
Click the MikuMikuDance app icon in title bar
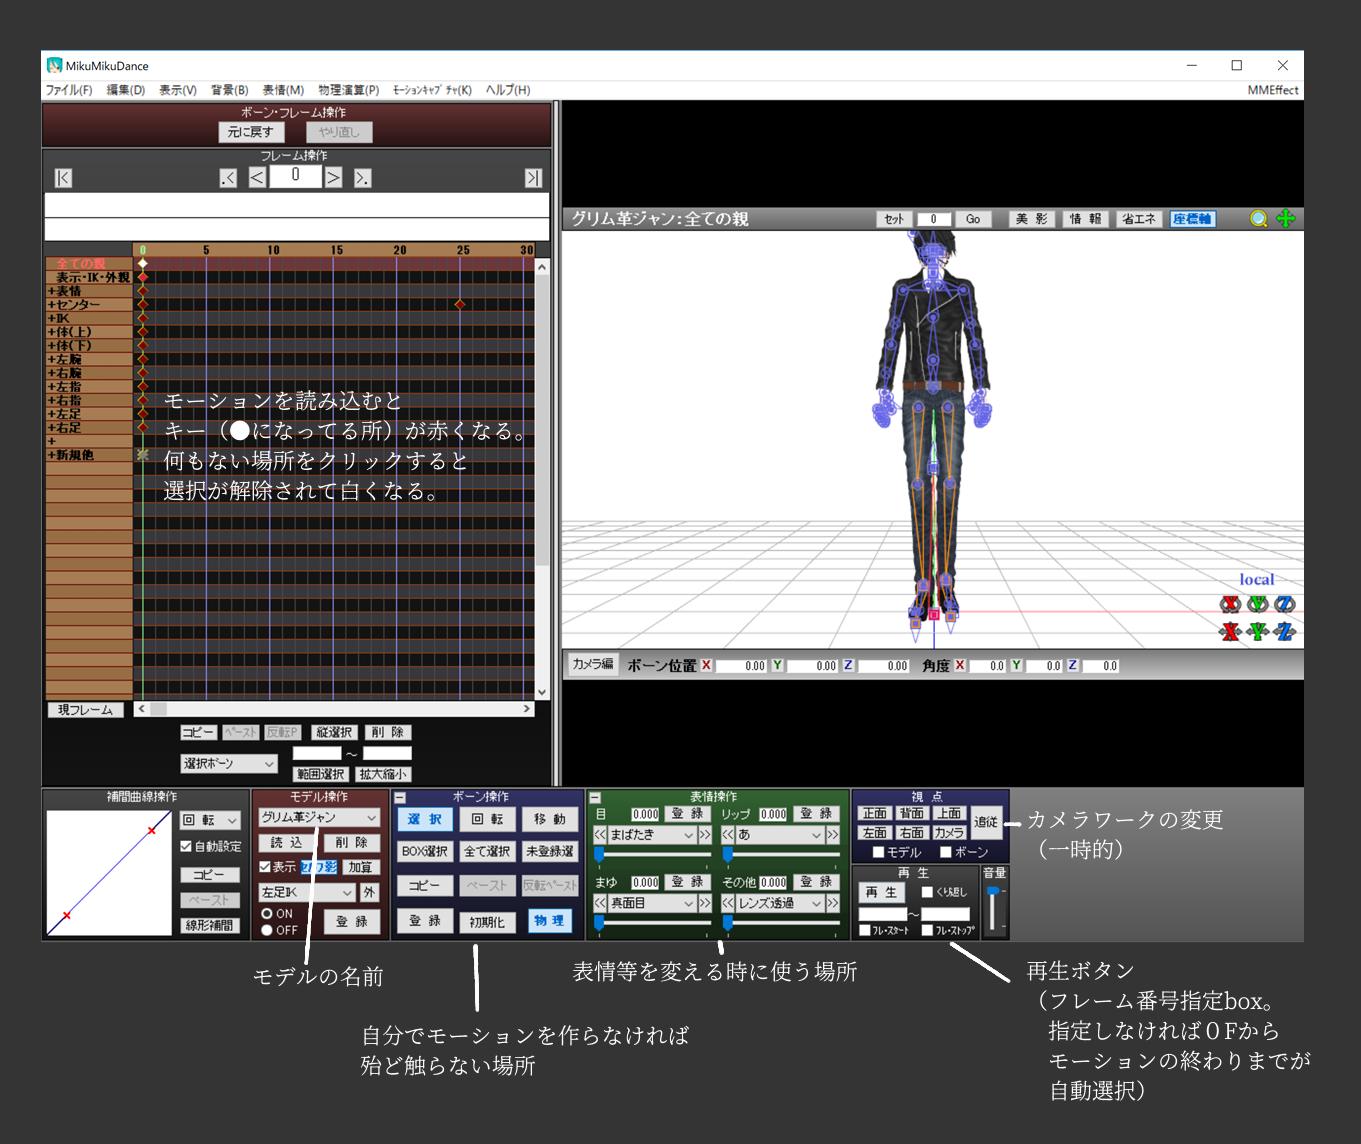tap(54, 66)
